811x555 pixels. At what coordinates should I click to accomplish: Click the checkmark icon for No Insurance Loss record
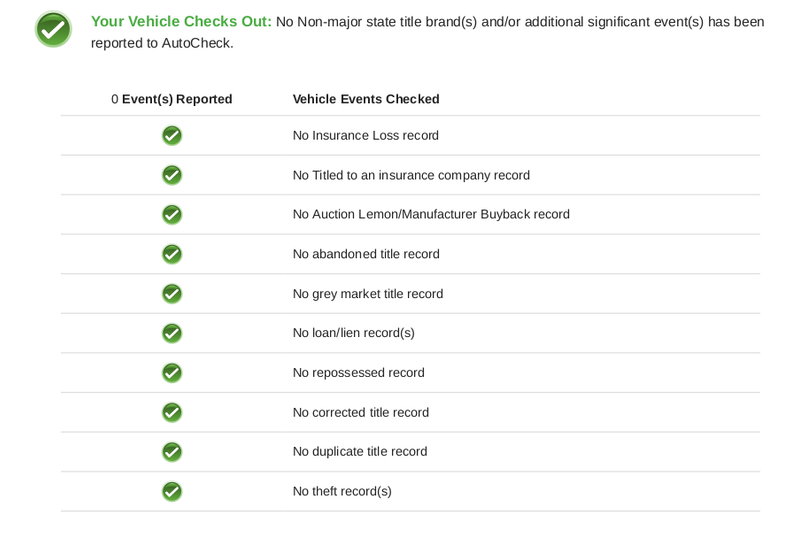click(172, 136)
